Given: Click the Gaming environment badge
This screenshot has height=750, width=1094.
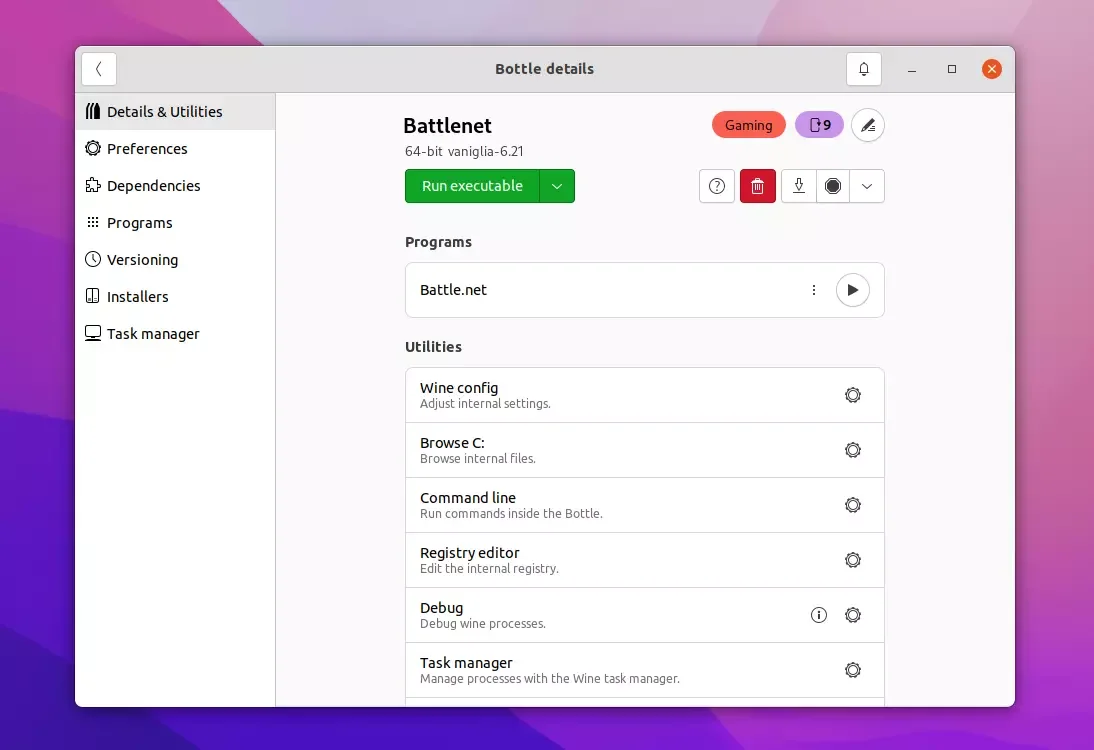Looking at the screenshot, I should [x=749, y=126].
